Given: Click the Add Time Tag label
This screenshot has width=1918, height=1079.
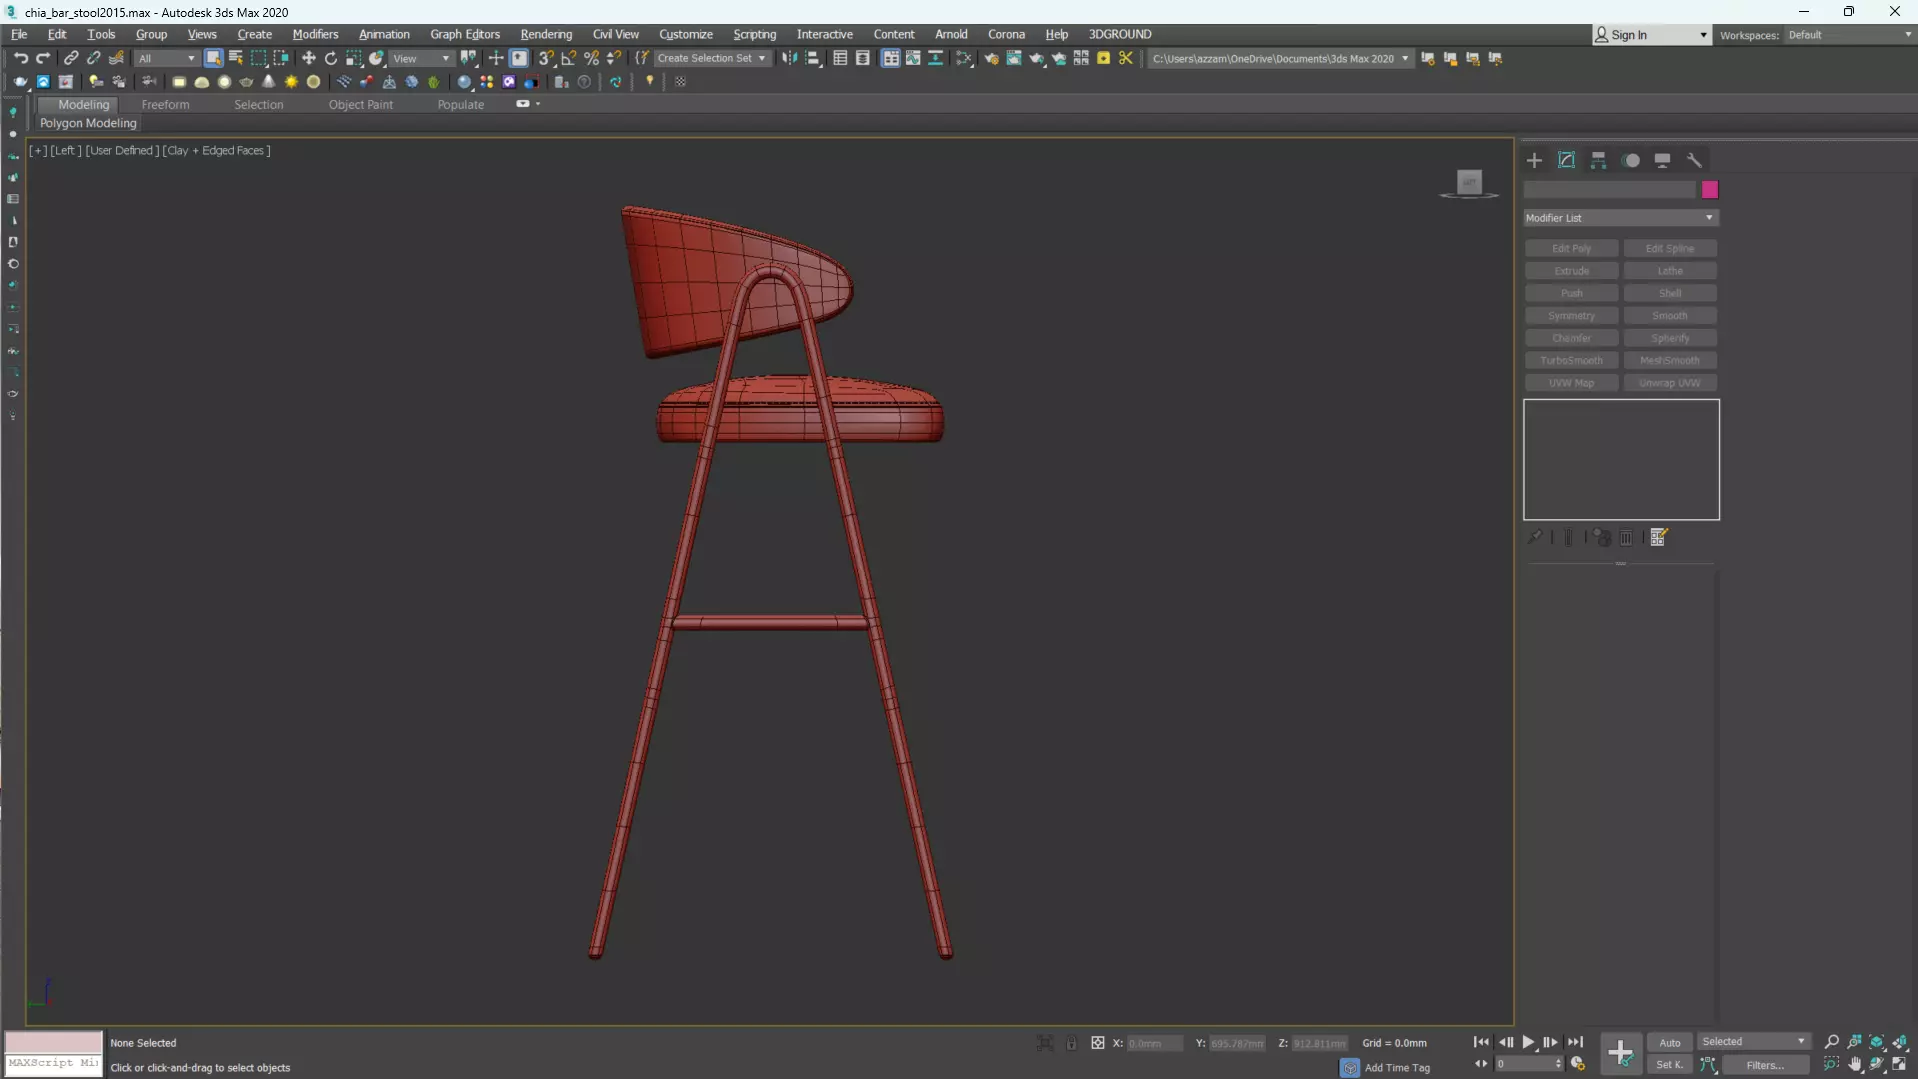Looking at the screenshot, I should coord(1397,1067).
